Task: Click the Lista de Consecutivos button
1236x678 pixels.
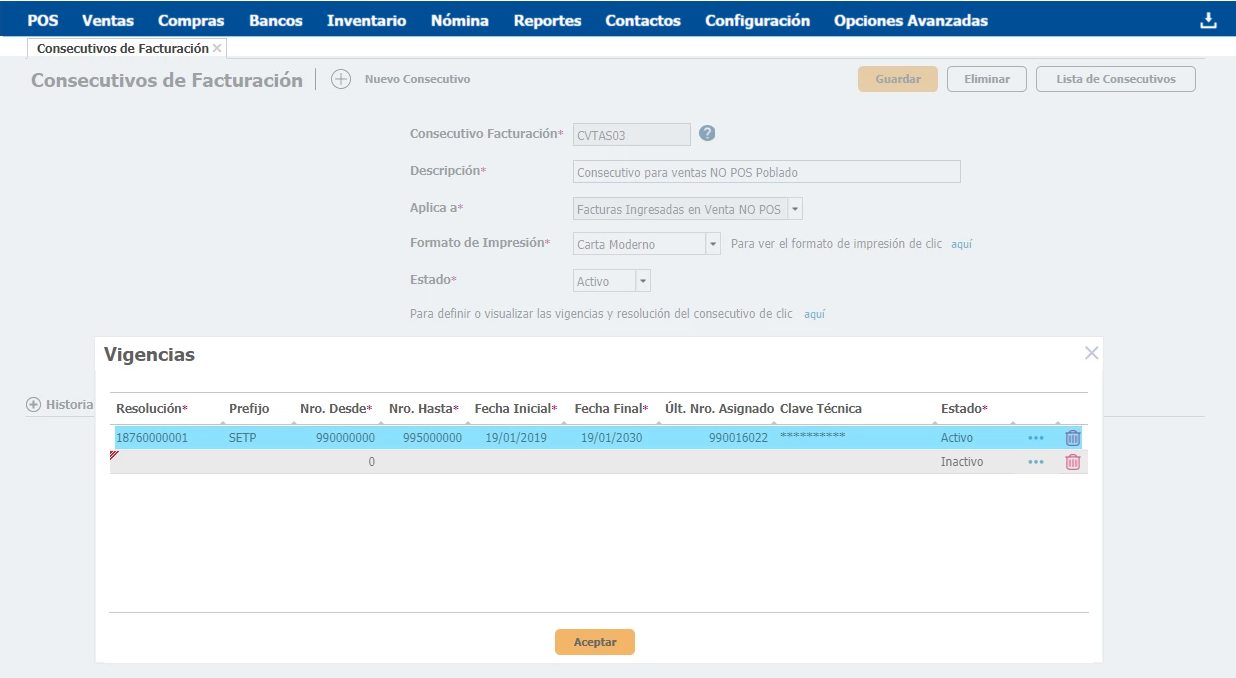Action: (1115, 79)
